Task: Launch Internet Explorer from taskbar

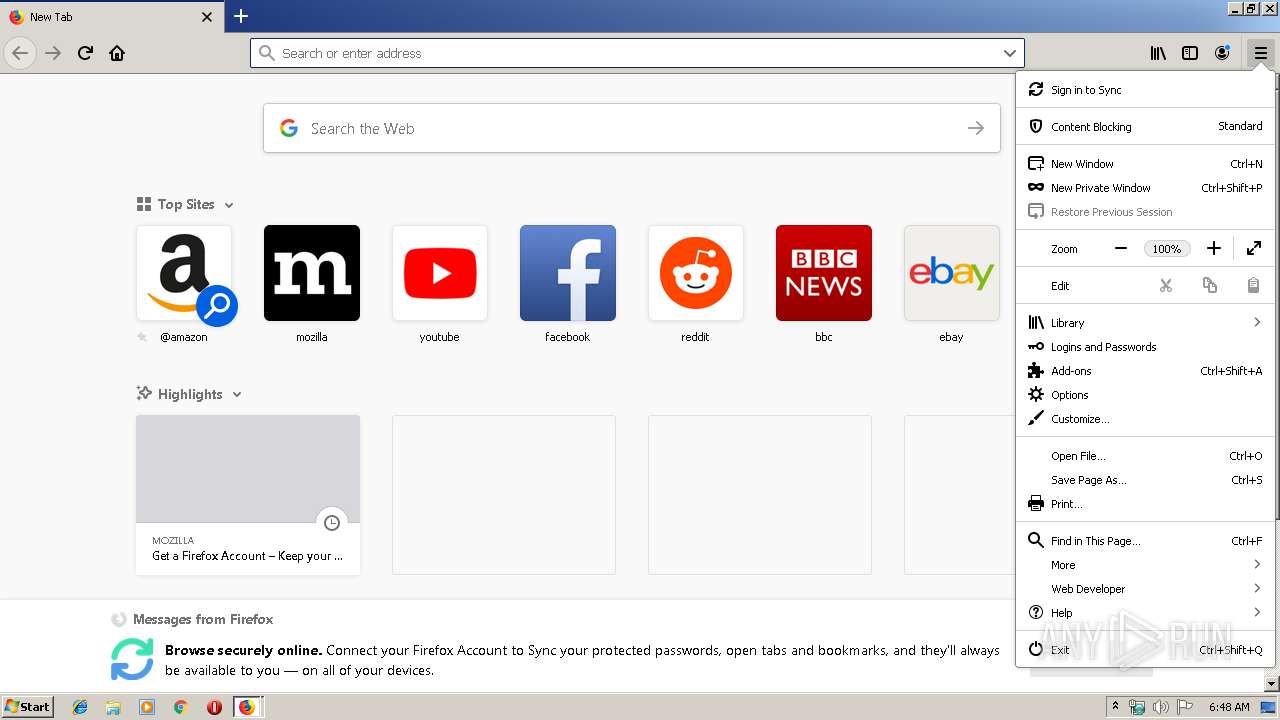Action: pos(80,707)
